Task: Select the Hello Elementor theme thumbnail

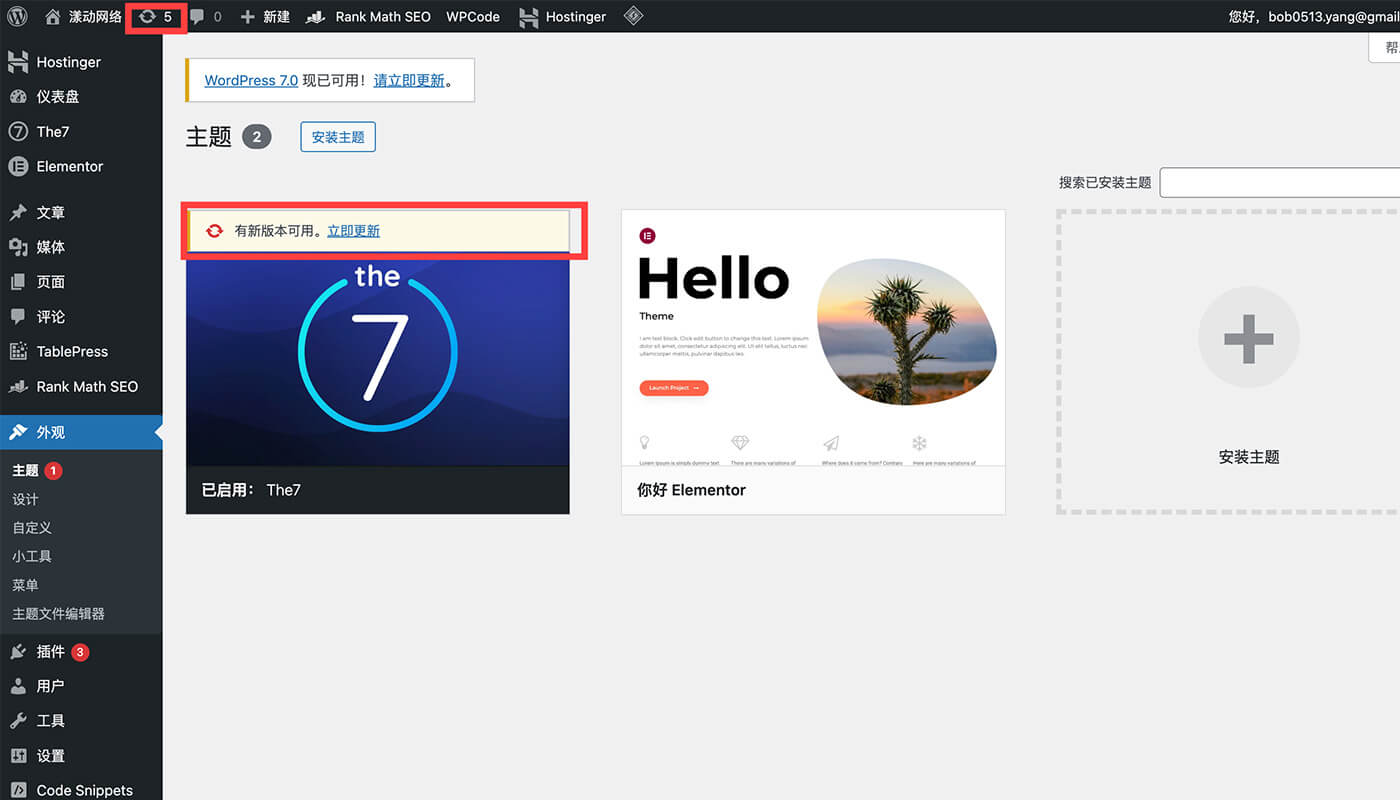Action: [x=813, y=338]
